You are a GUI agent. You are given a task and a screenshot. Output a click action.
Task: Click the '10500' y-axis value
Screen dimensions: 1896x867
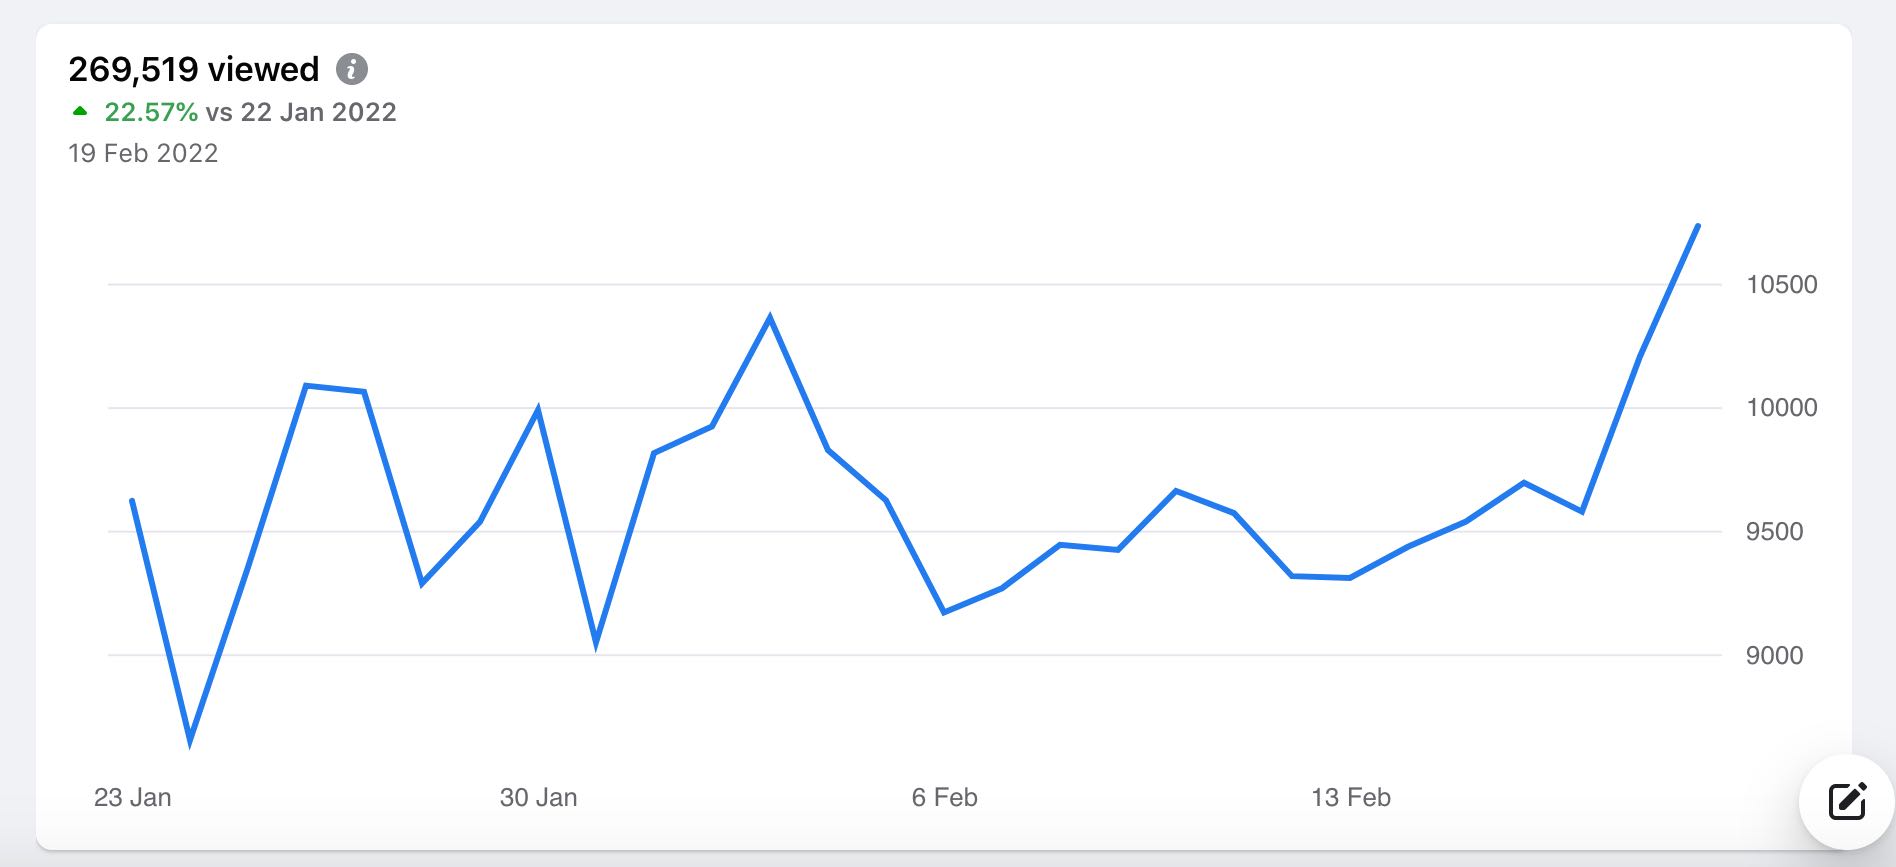(1782, 285)
